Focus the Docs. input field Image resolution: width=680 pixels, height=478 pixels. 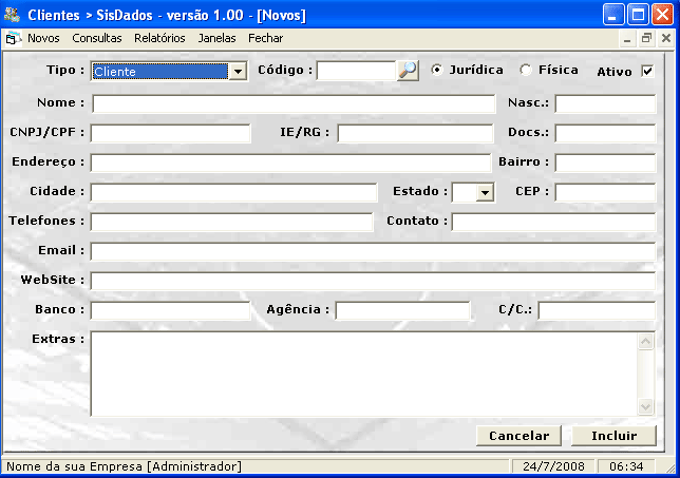coord(605,133)
